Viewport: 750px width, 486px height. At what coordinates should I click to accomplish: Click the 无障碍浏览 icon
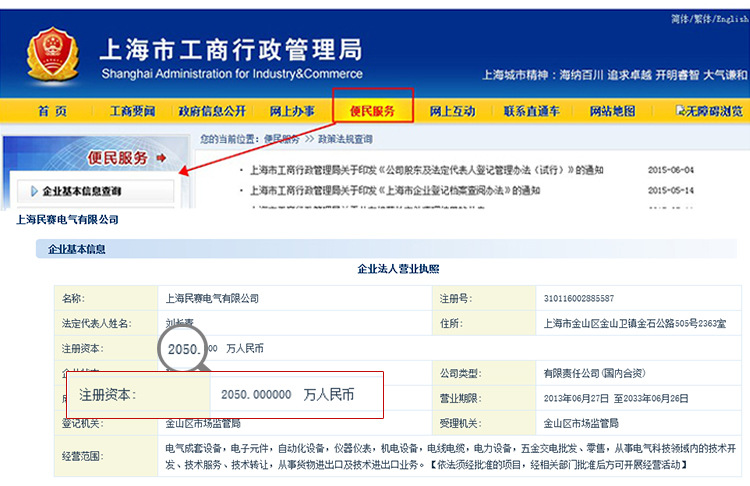point(680,110)
